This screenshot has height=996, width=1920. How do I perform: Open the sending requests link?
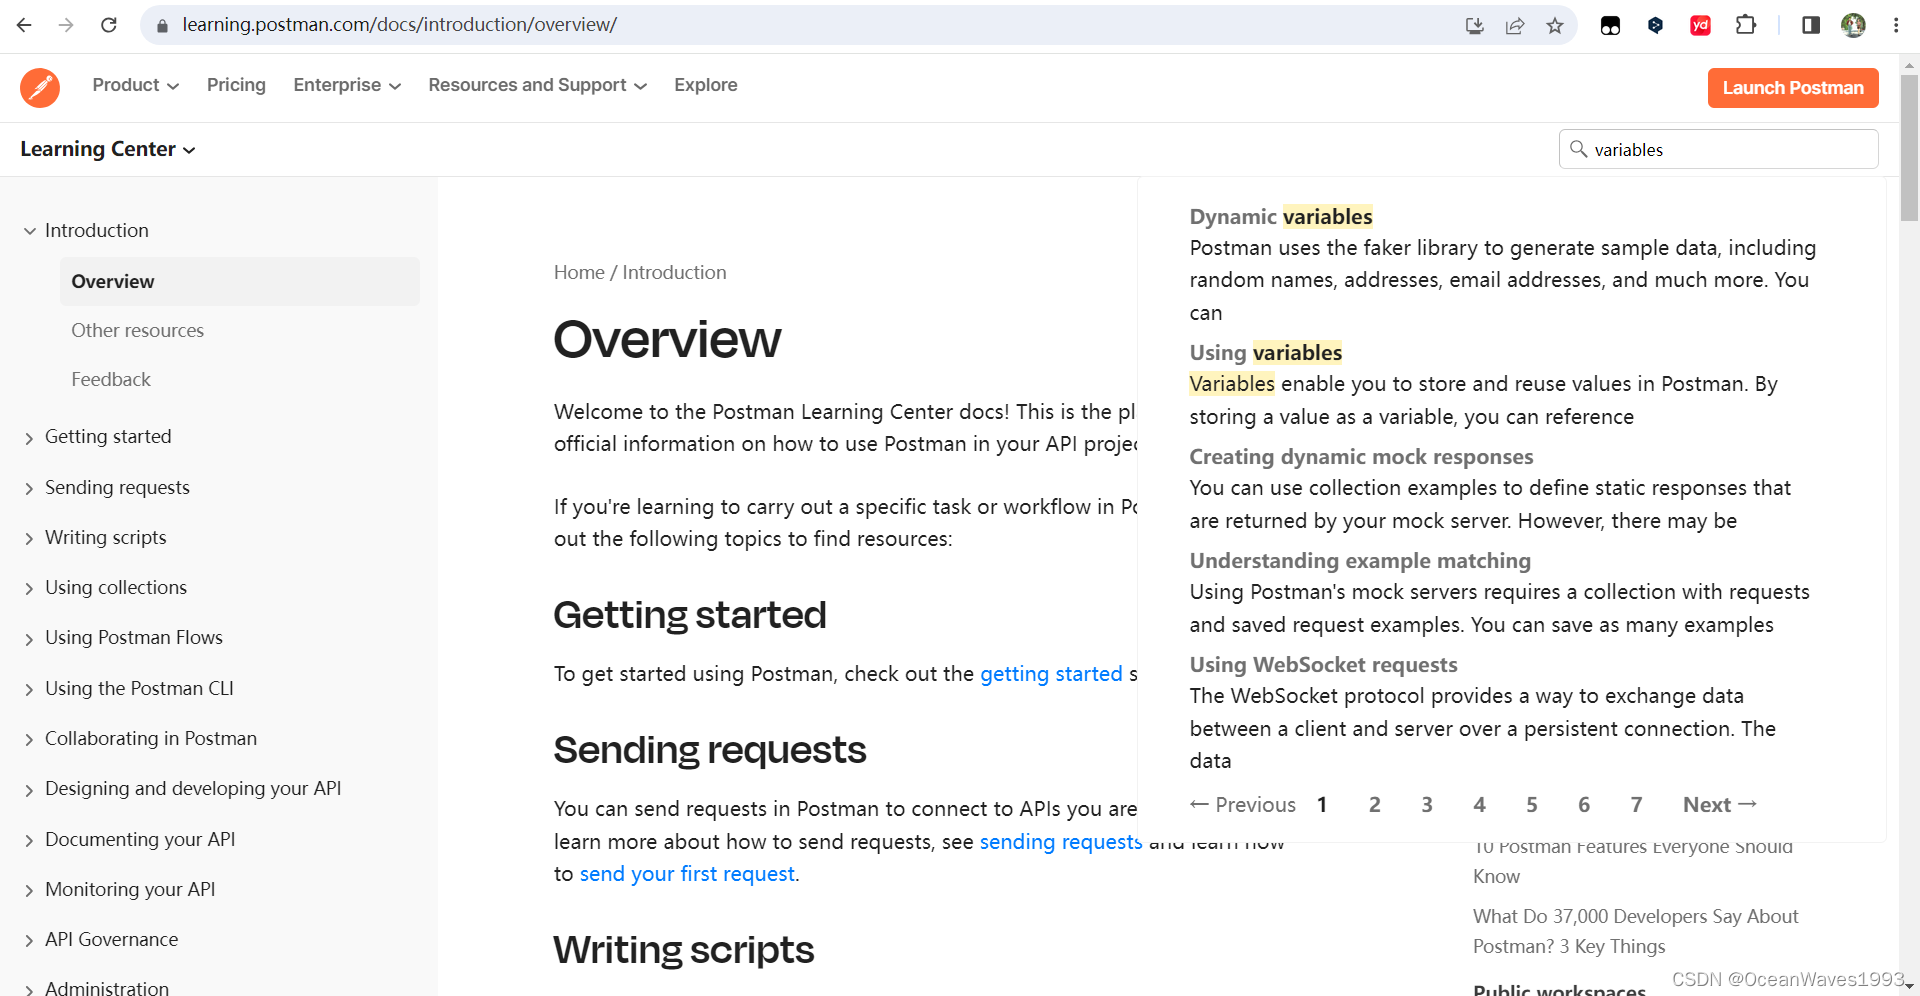click(x=1061, y=842)
